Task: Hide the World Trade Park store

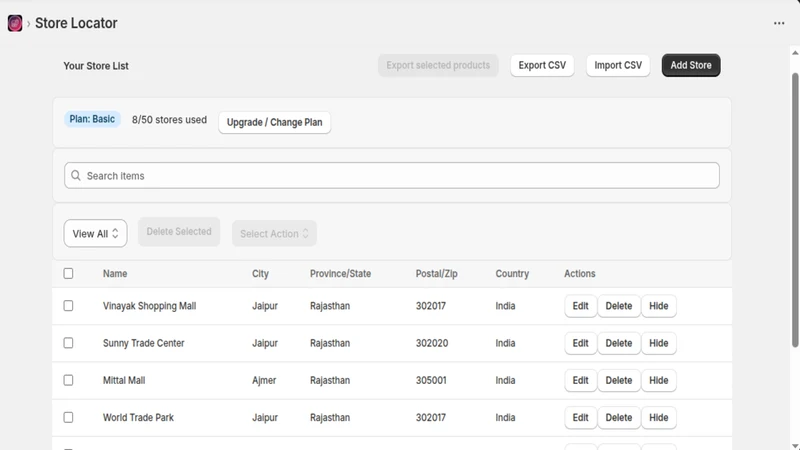Action: [658, 417]
